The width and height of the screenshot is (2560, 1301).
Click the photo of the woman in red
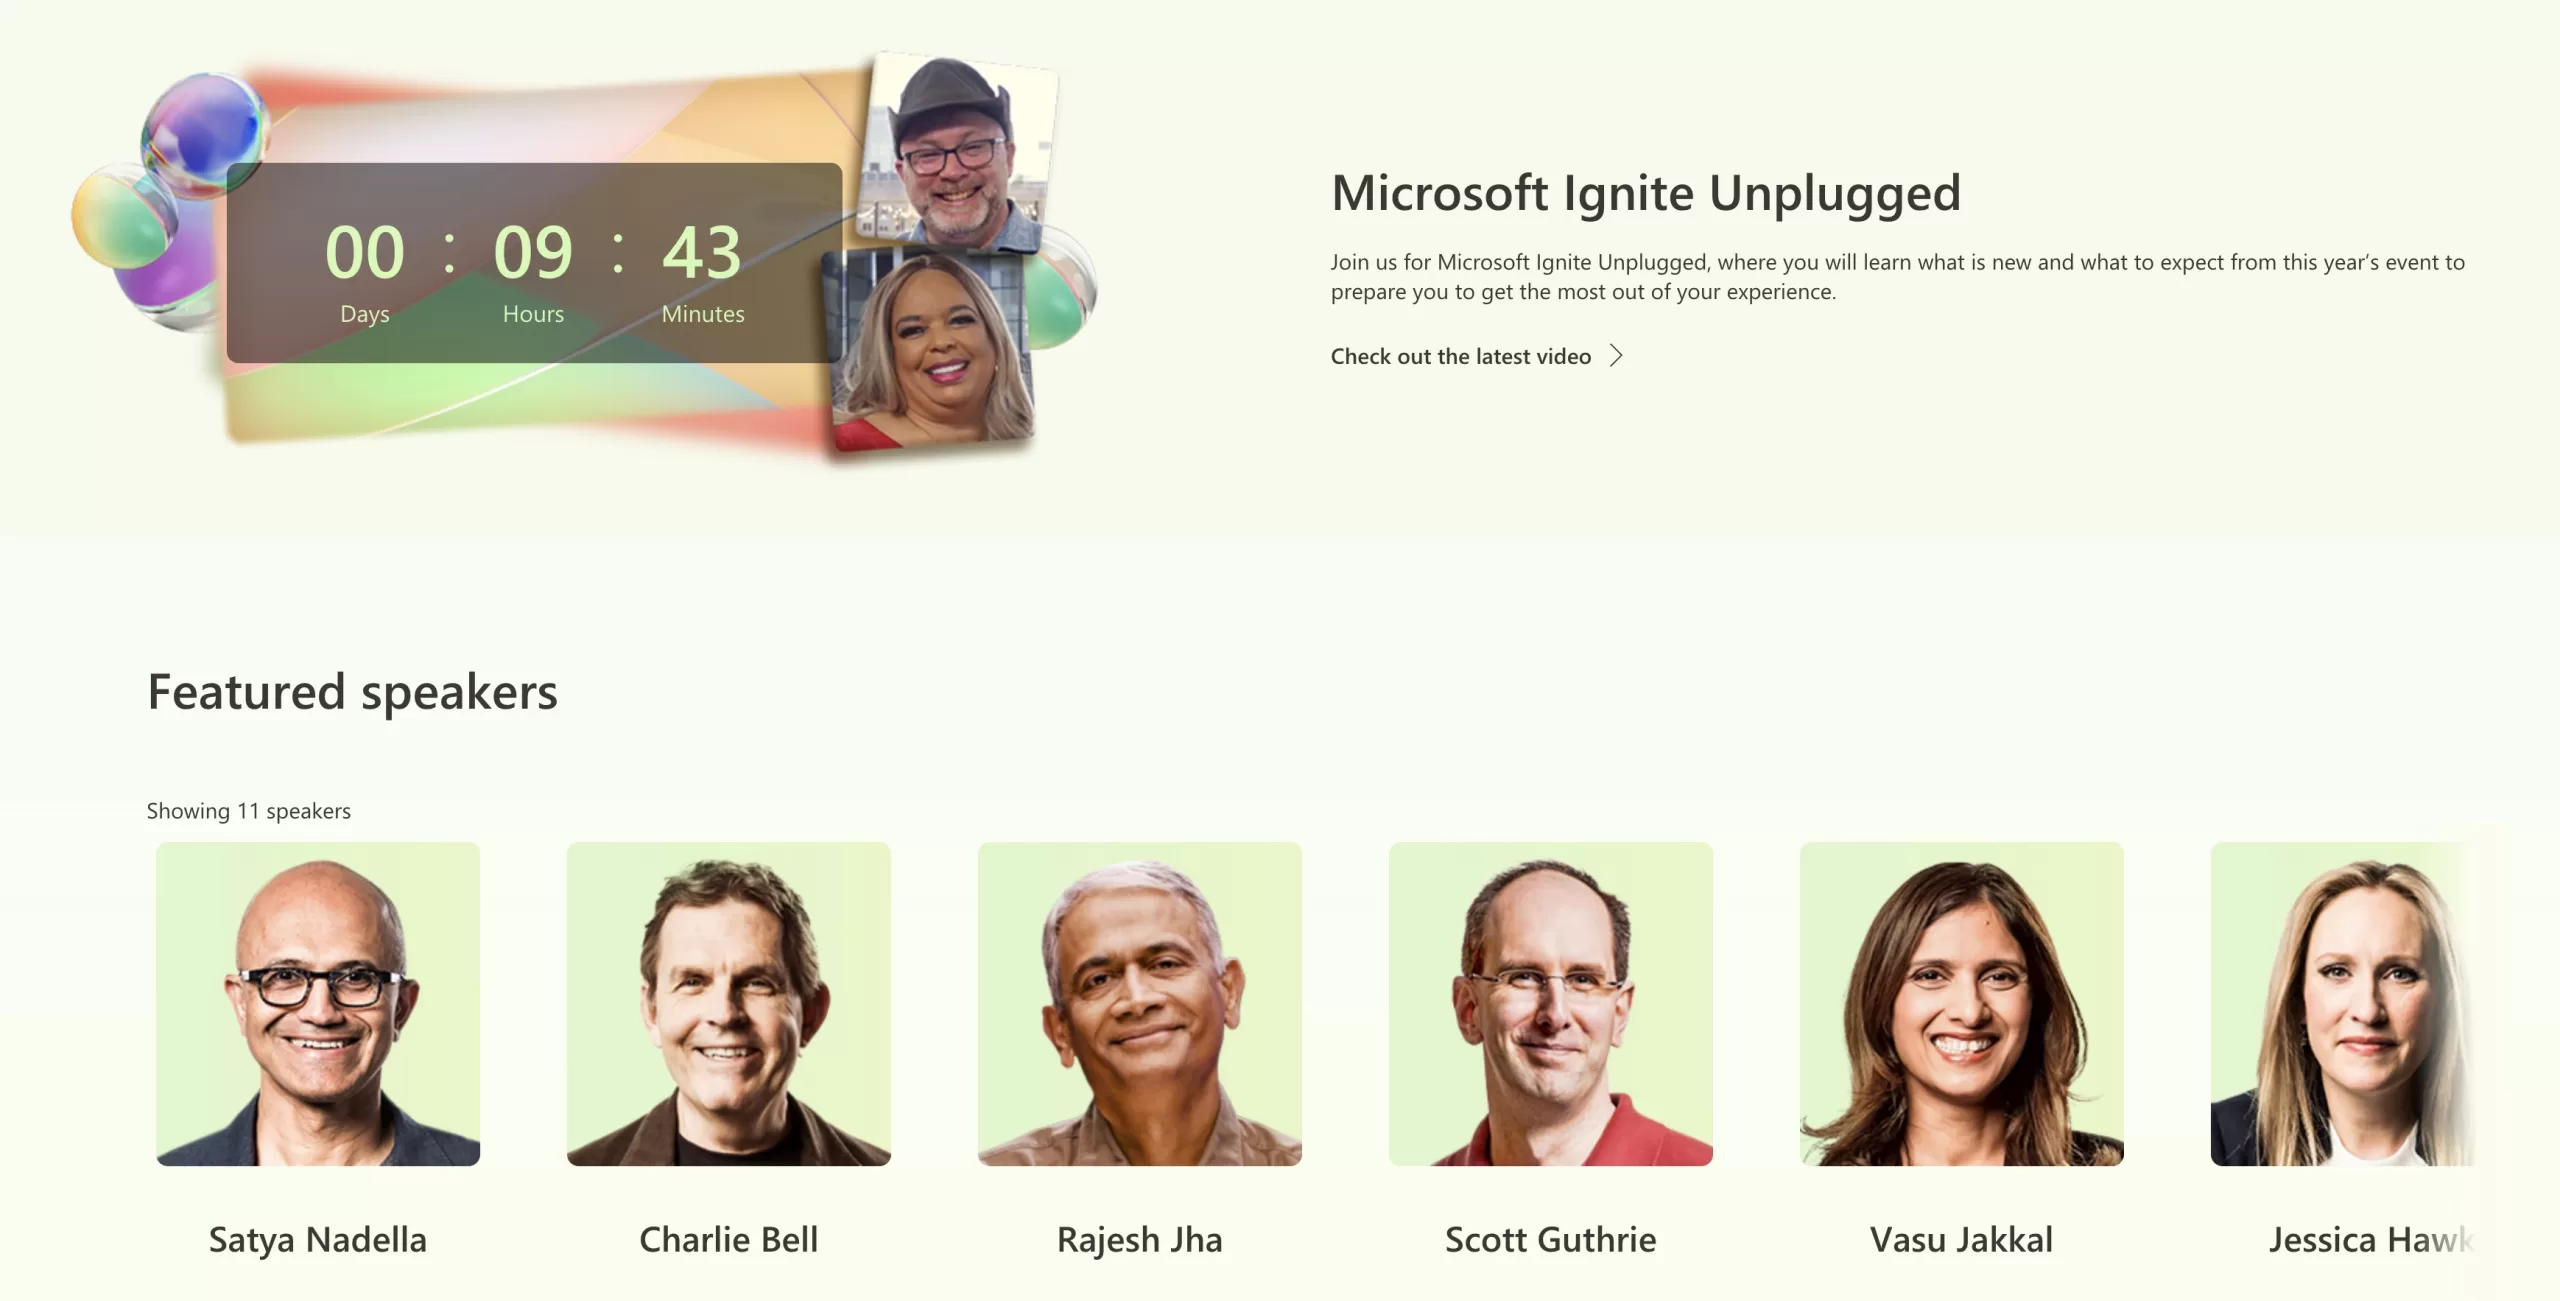[x=928, y=350]
